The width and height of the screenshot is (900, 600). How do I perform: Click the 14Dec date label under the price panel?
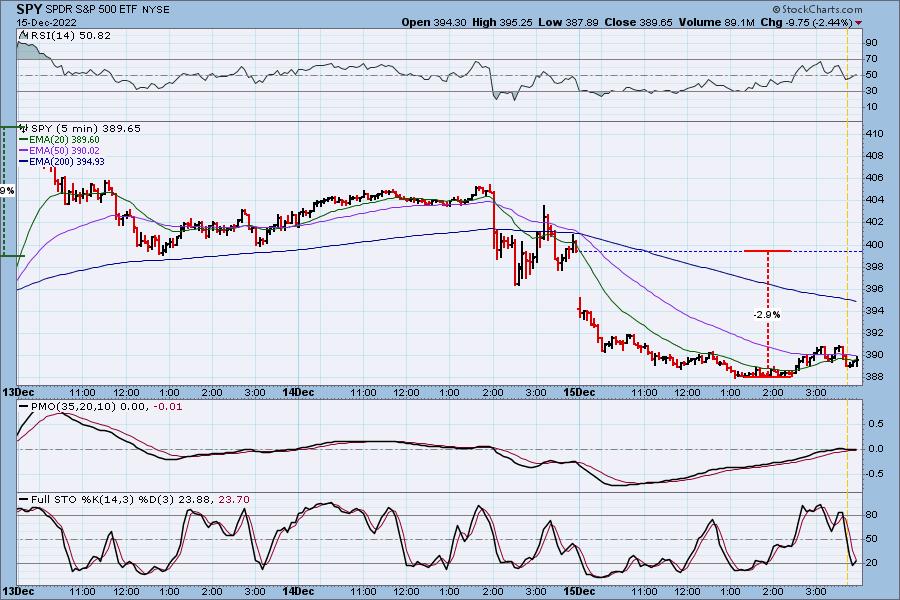[298, 392]
